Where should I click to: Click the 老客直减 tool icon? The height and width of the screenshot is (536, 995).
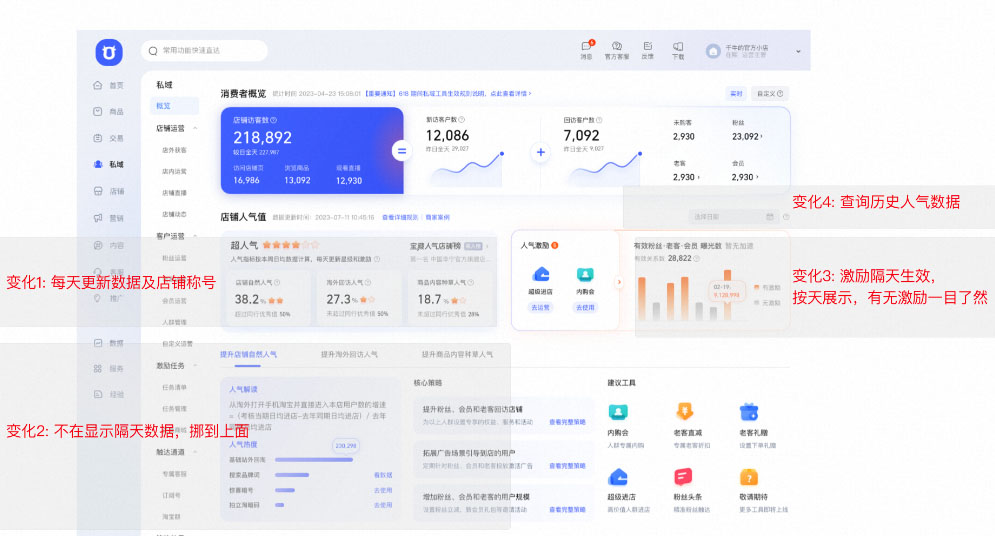pos(684,412)
